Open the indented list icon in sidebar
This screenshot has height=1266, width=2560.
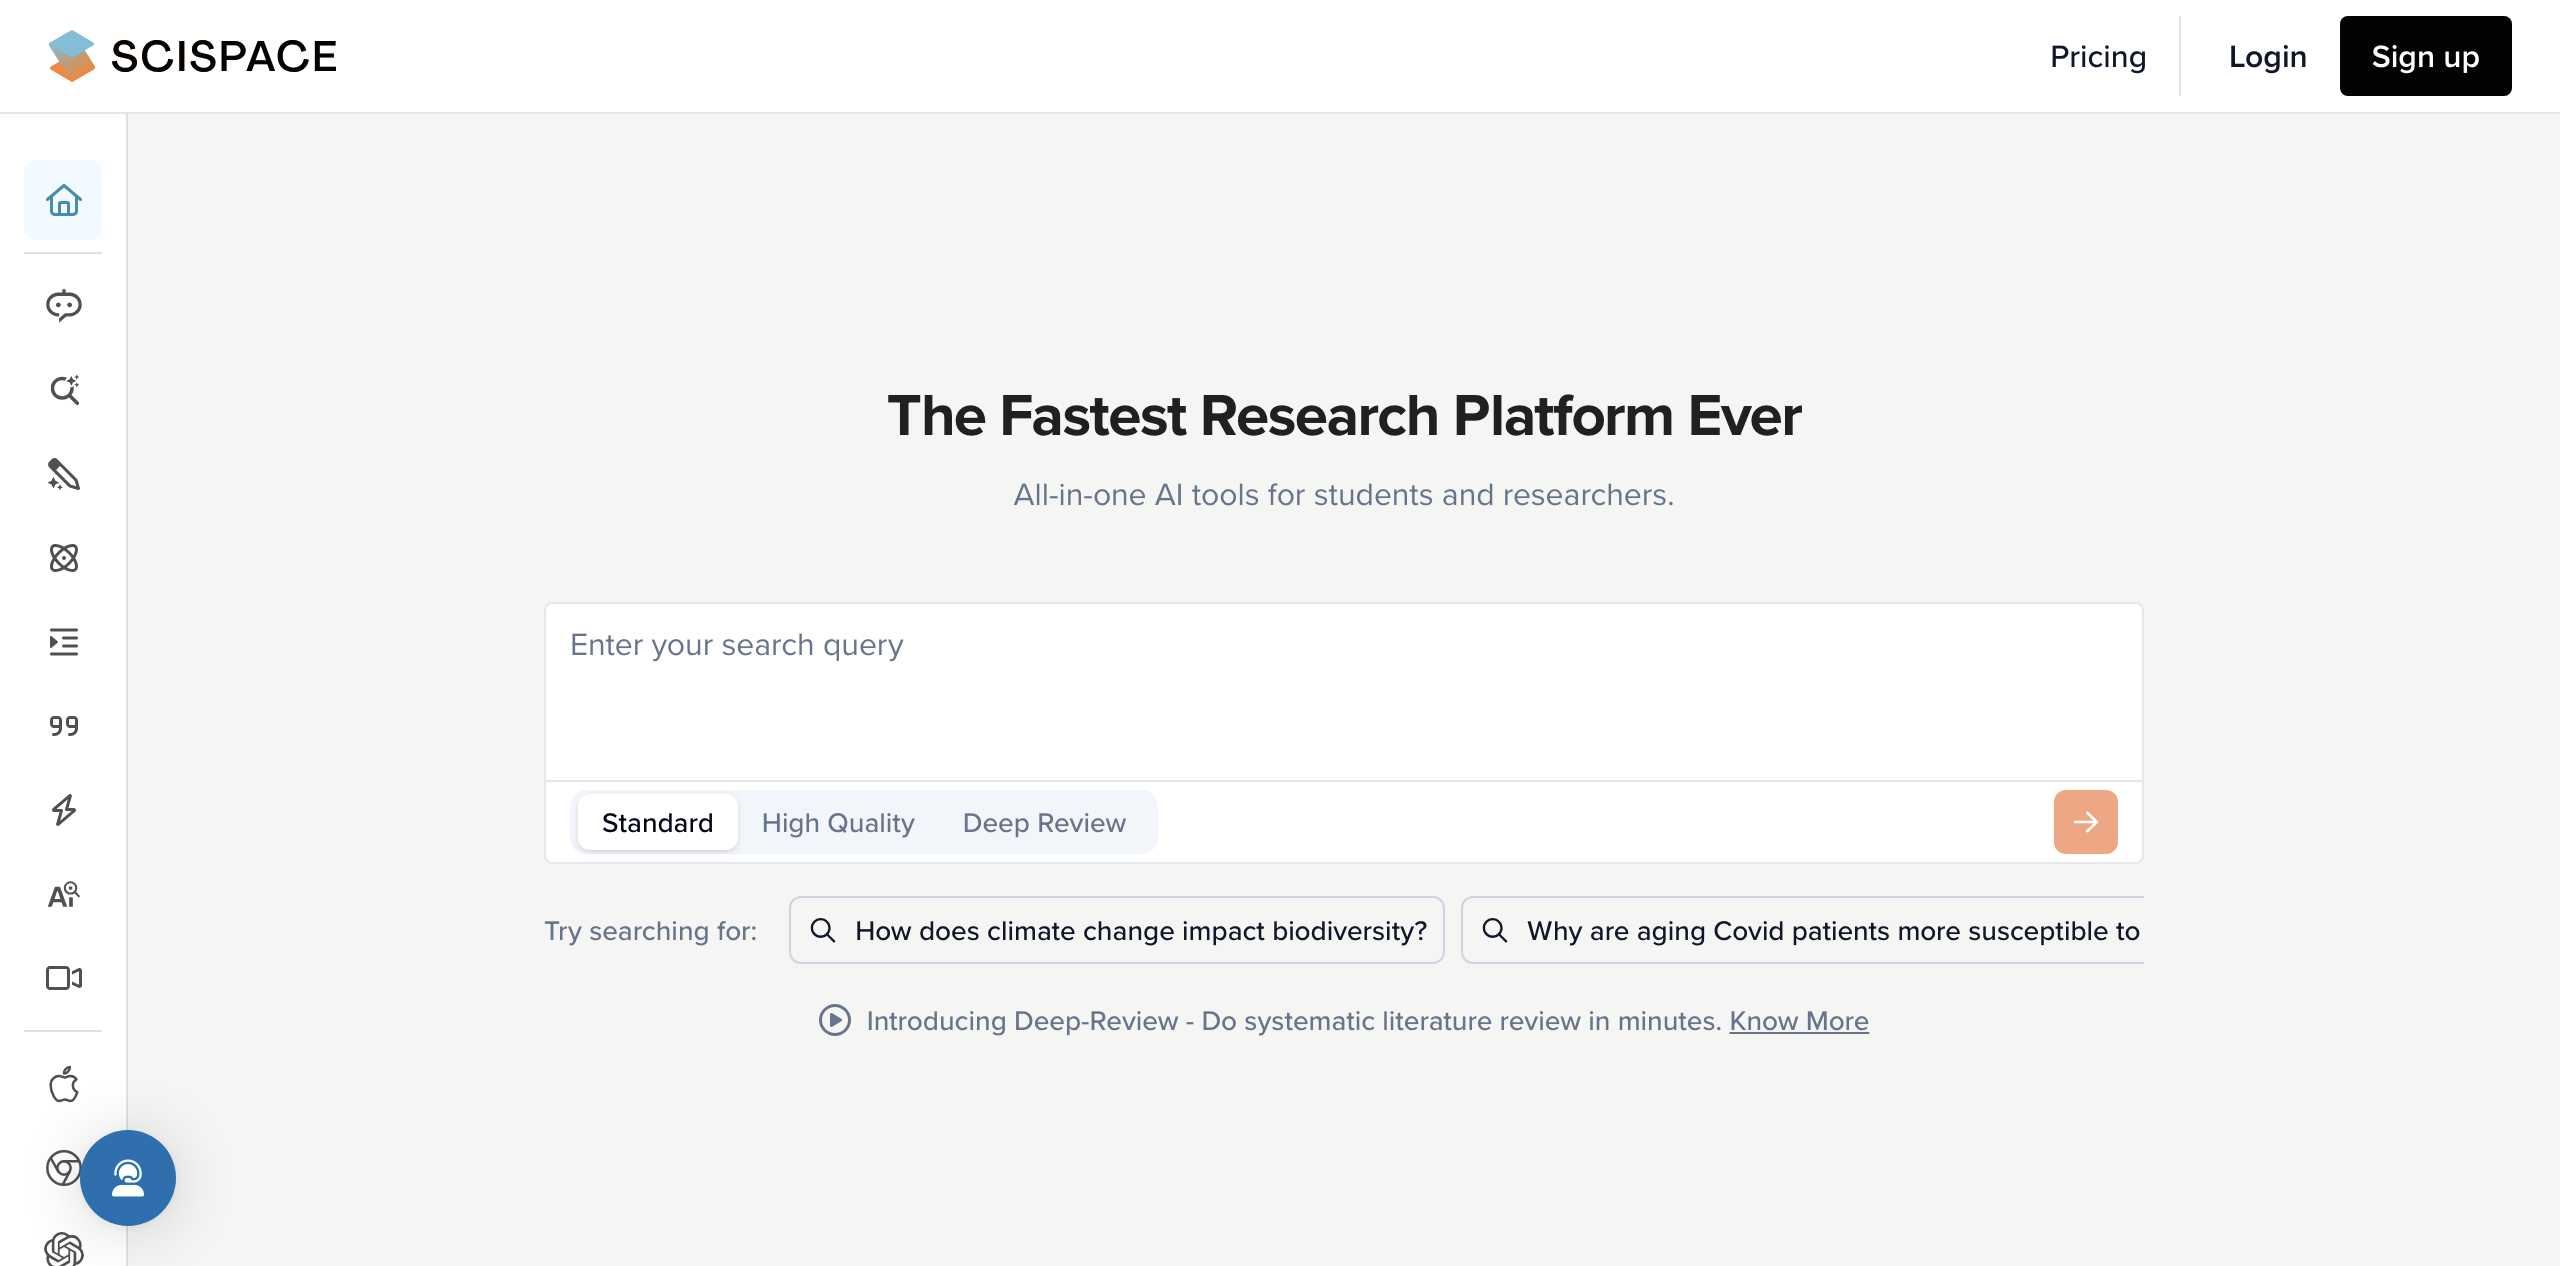coord(63,642)
